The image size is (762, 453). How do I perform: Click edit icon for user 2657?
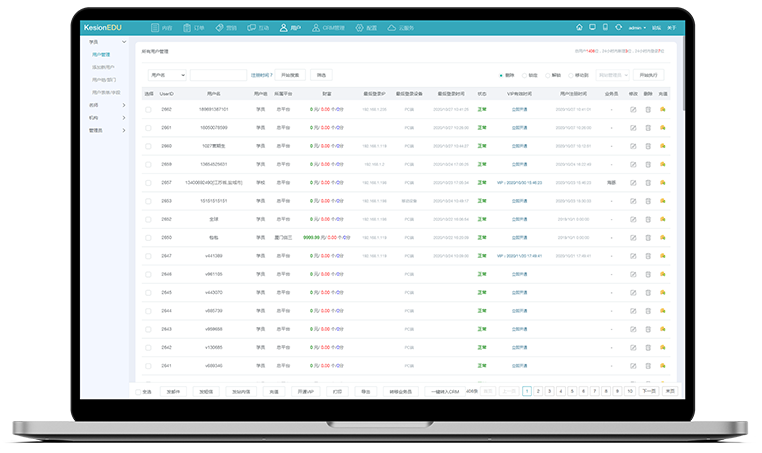coord(632,183)
